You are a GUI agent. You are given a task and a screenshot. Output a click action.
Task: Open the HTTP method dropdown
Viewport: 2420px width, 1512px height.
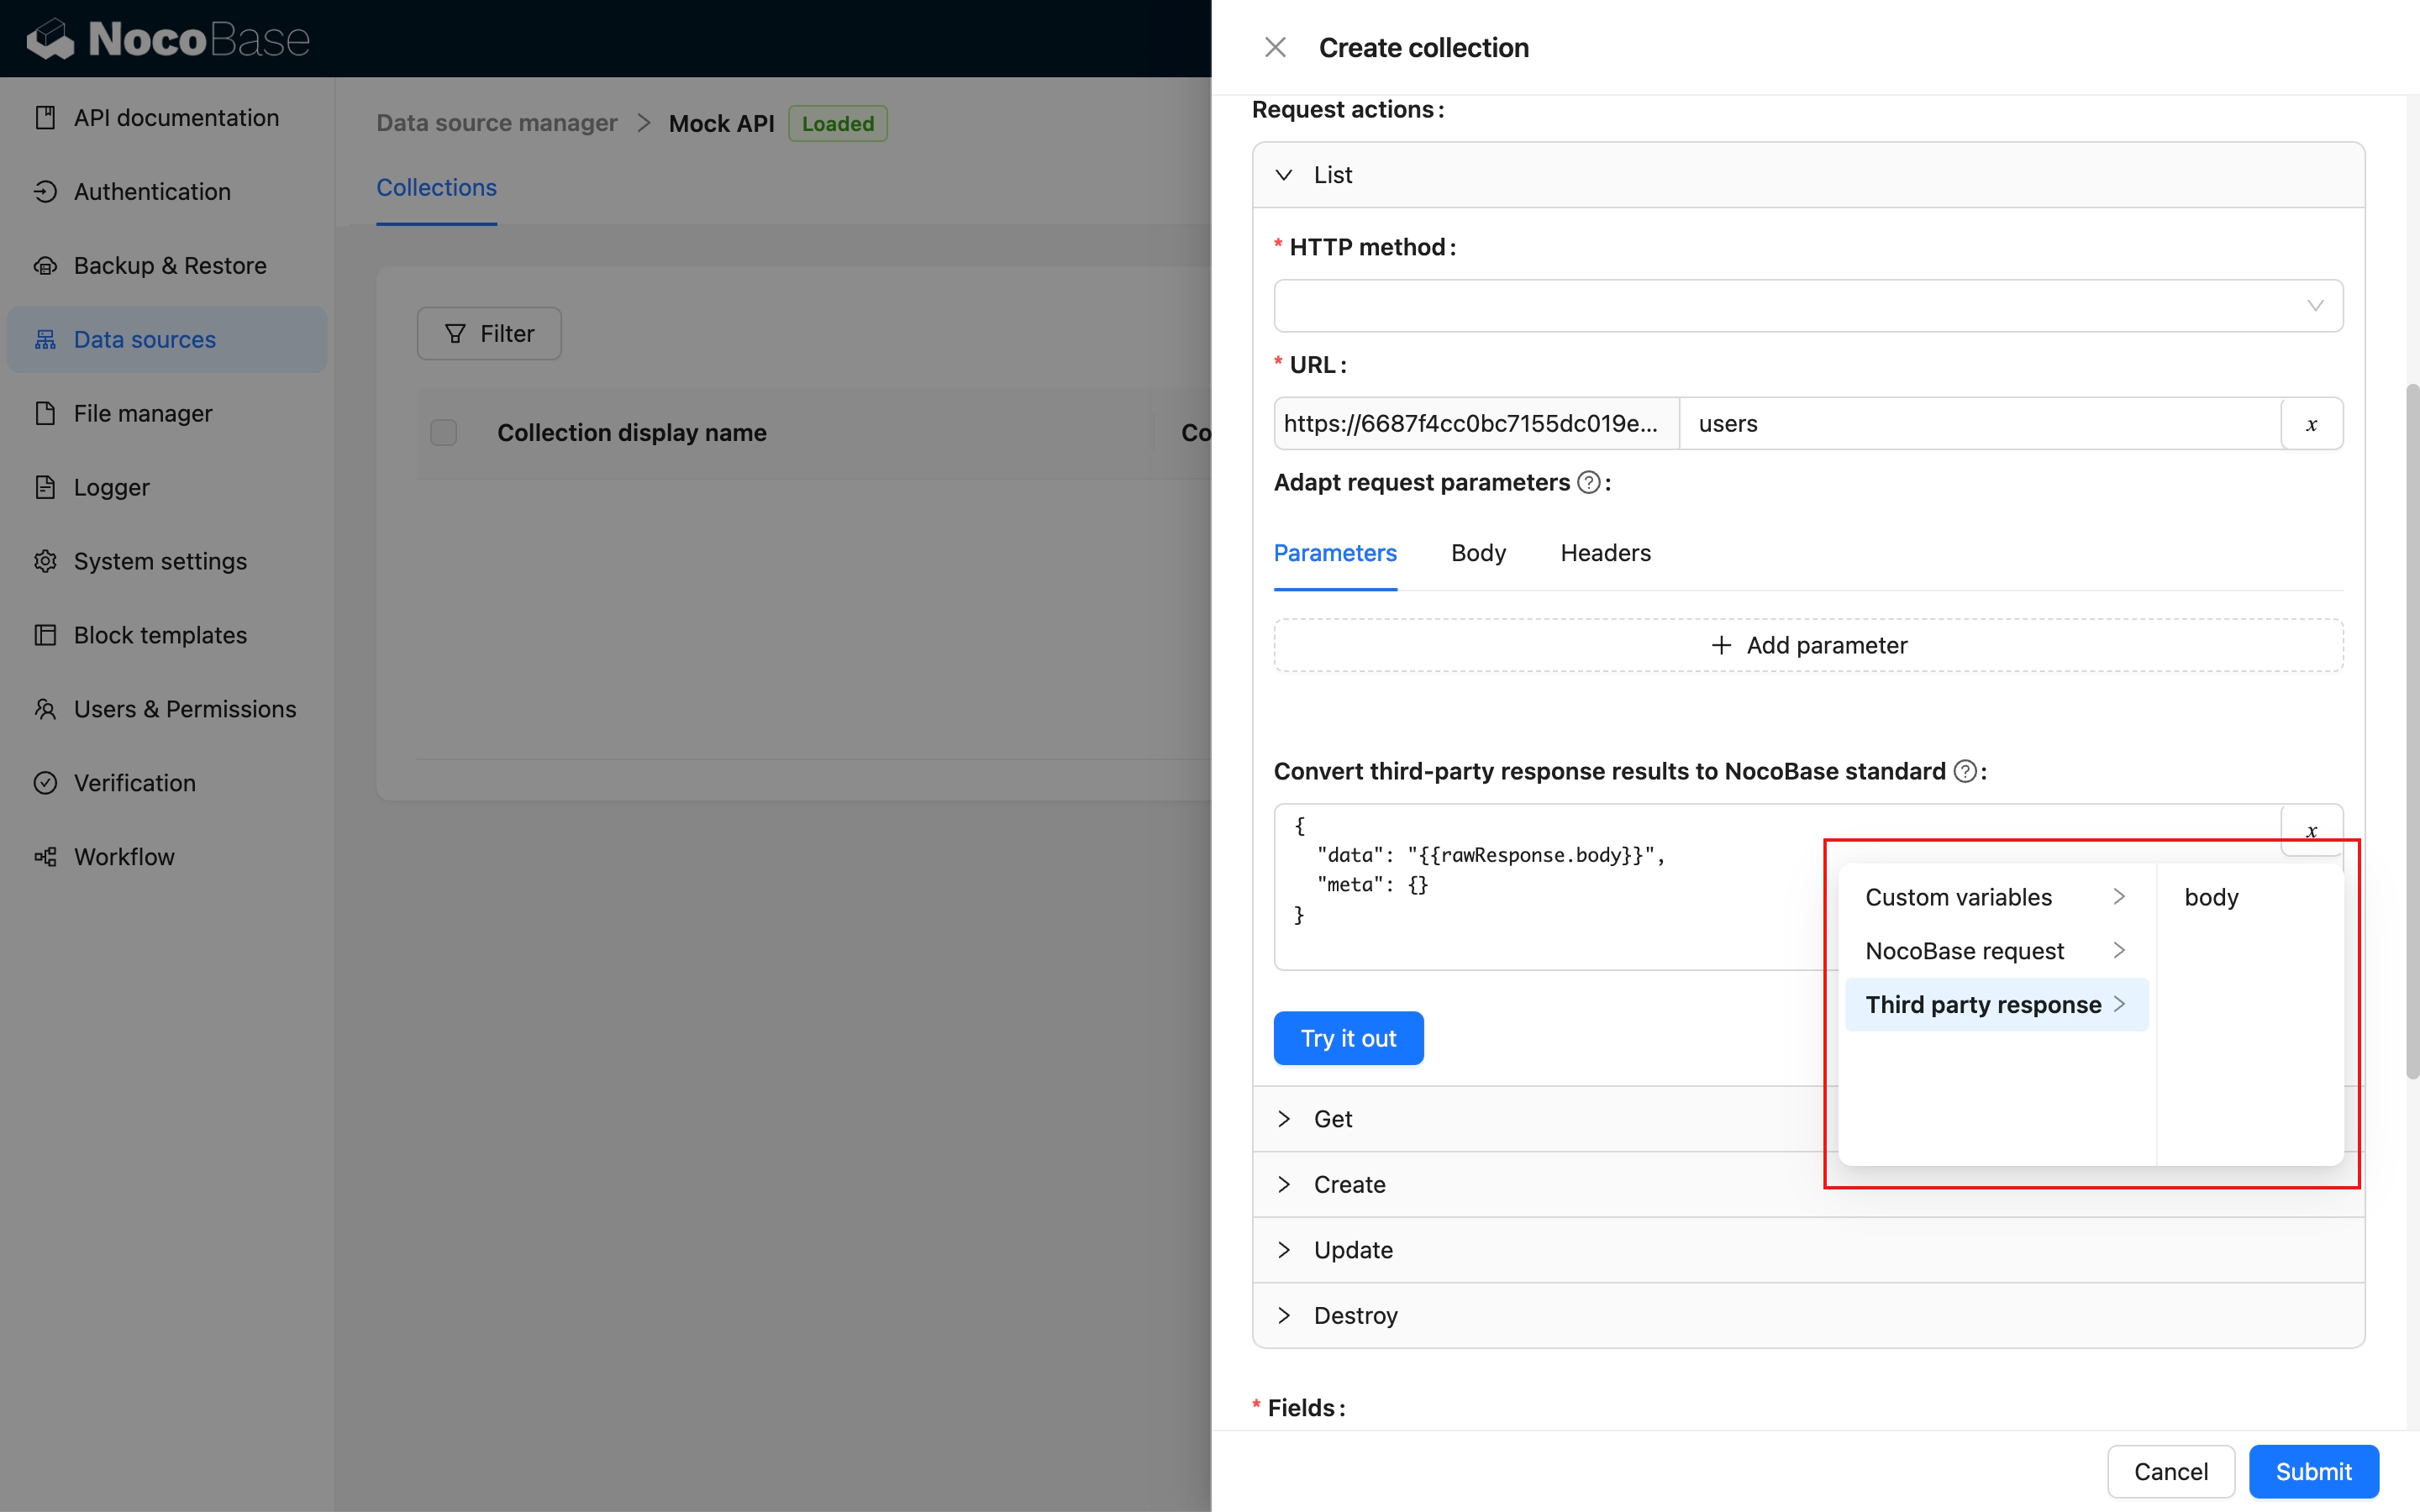(1807, 306)
